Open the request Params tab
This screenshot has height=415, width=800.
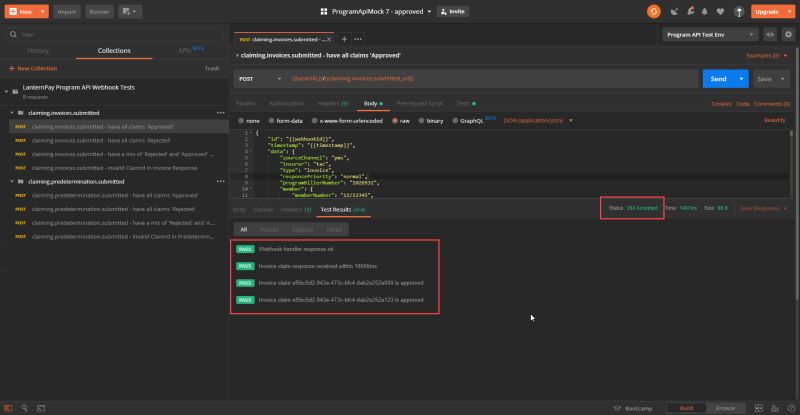pos(245,104)
